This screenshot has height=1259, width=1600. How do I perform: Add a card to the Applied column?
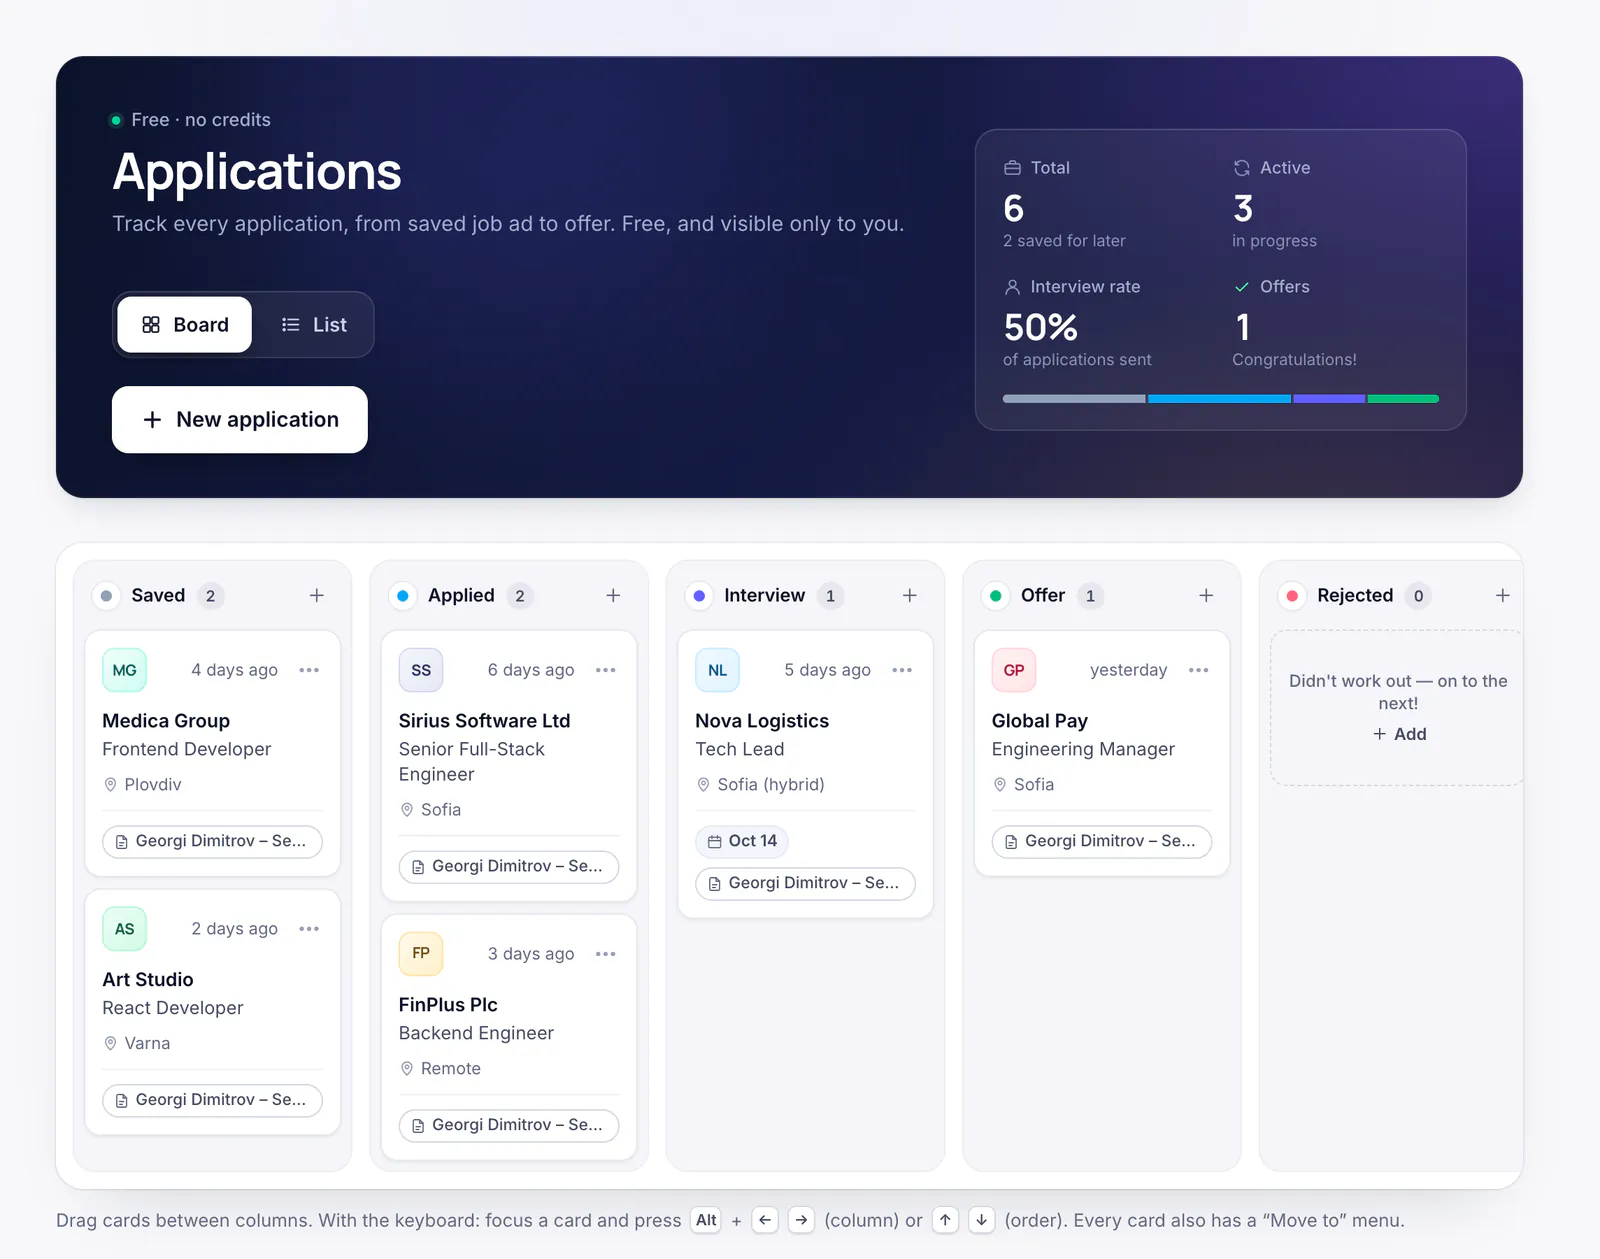click(613, 595)
